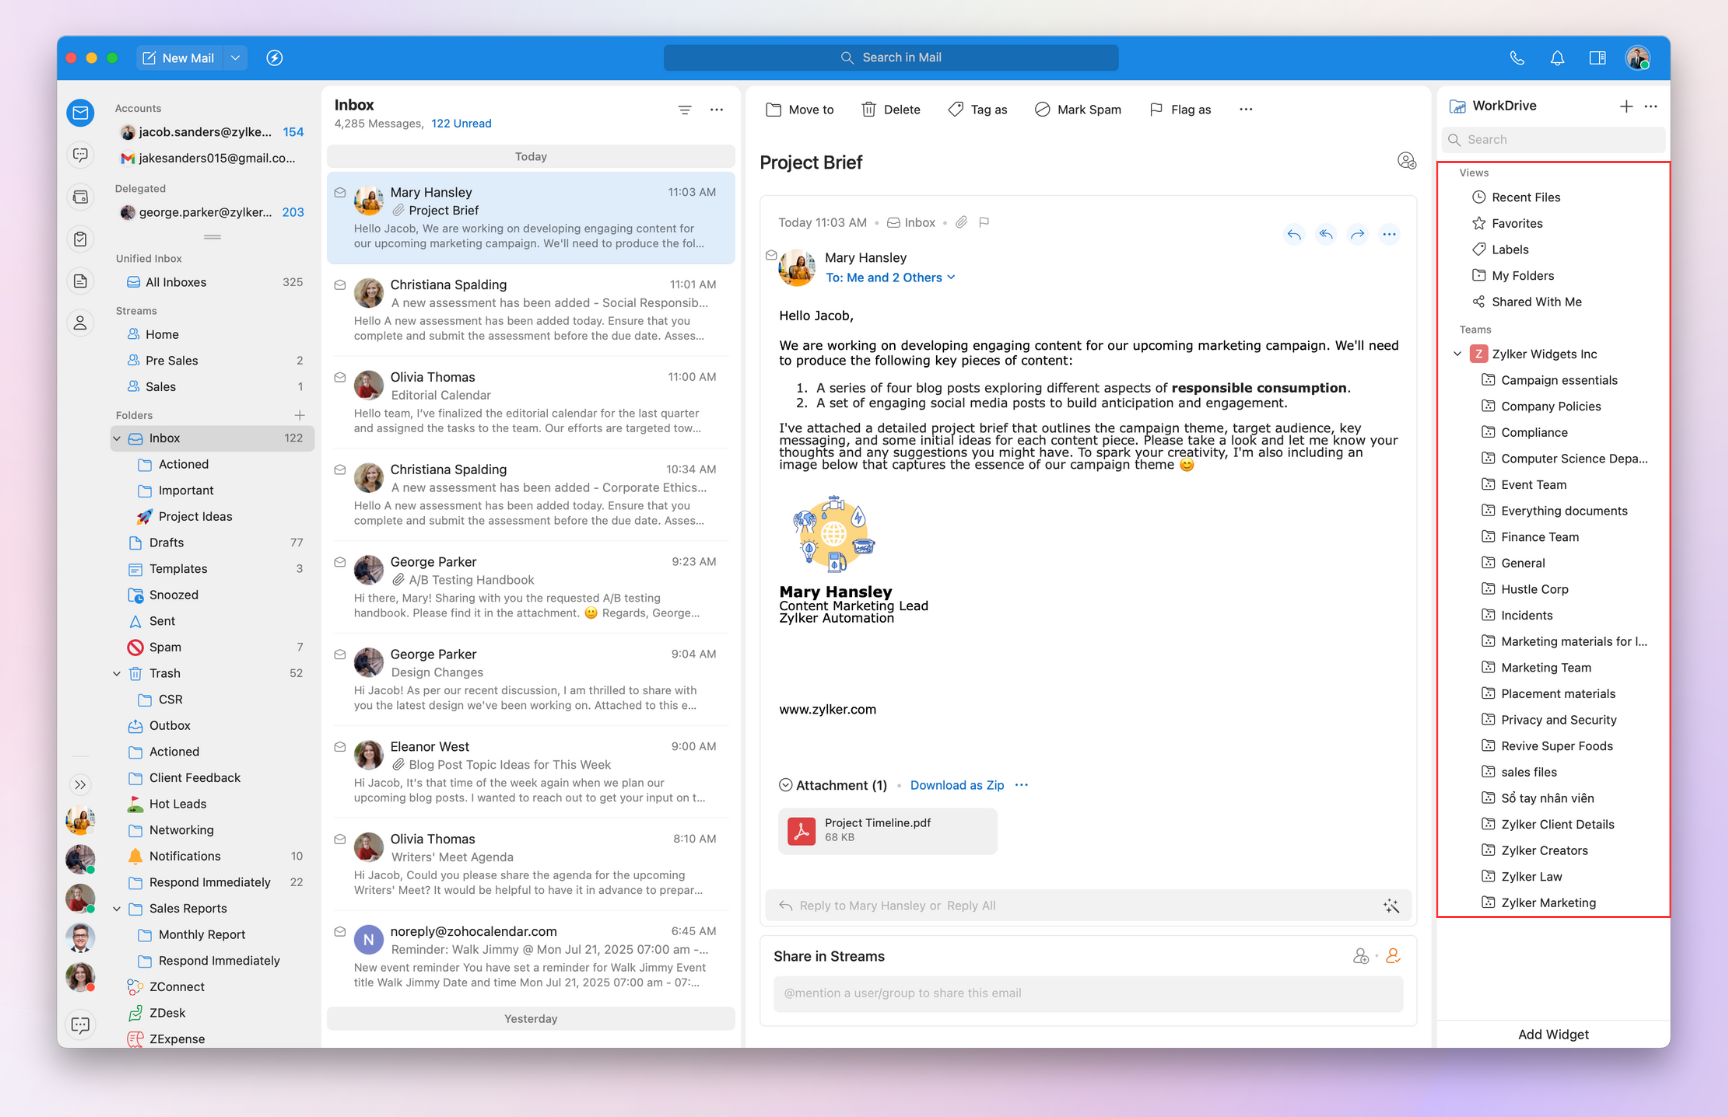Open inbox filter icon
The image size is (1728, 1117).
(685, 110)
